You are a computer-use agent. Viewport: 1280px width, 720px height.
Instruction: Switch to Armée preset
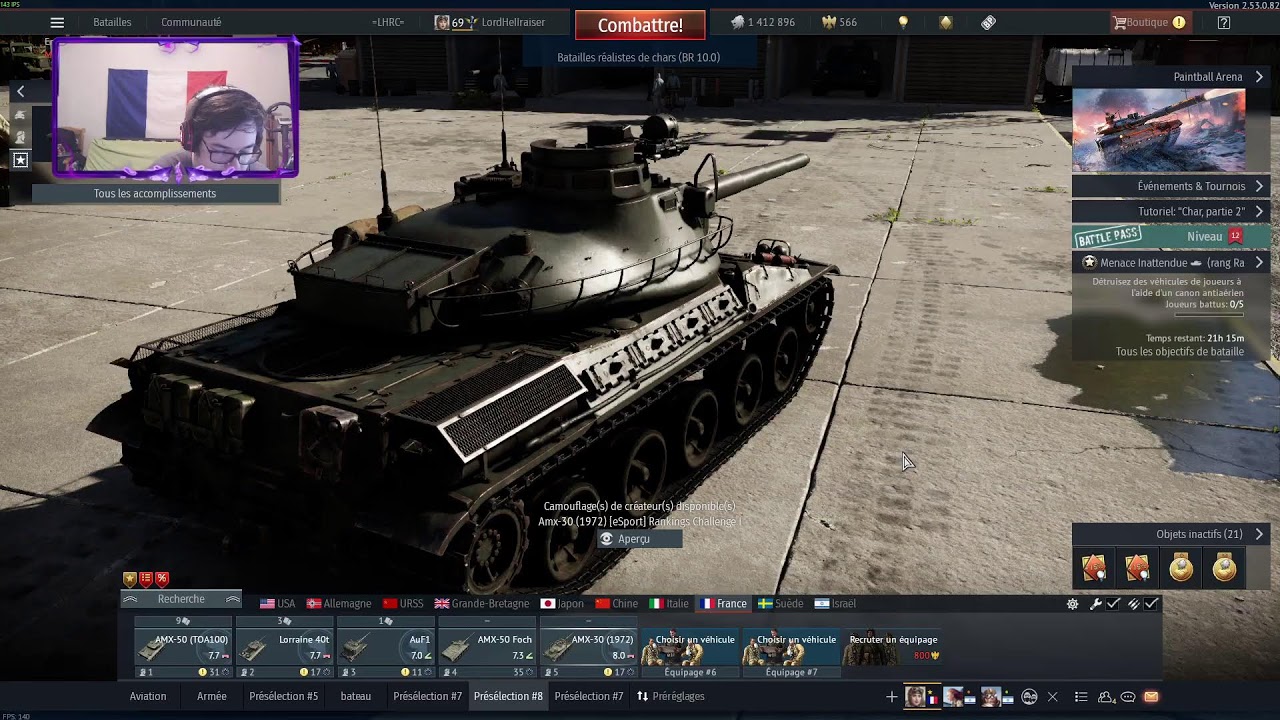212,696
